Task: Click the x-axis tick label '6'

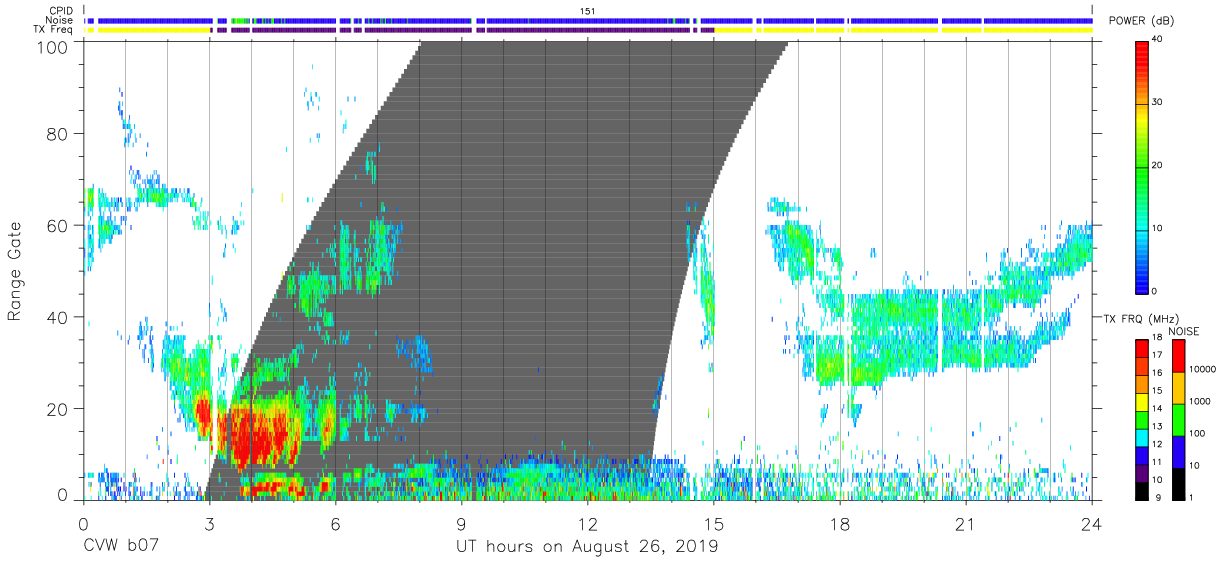Action: pos(335,525)
